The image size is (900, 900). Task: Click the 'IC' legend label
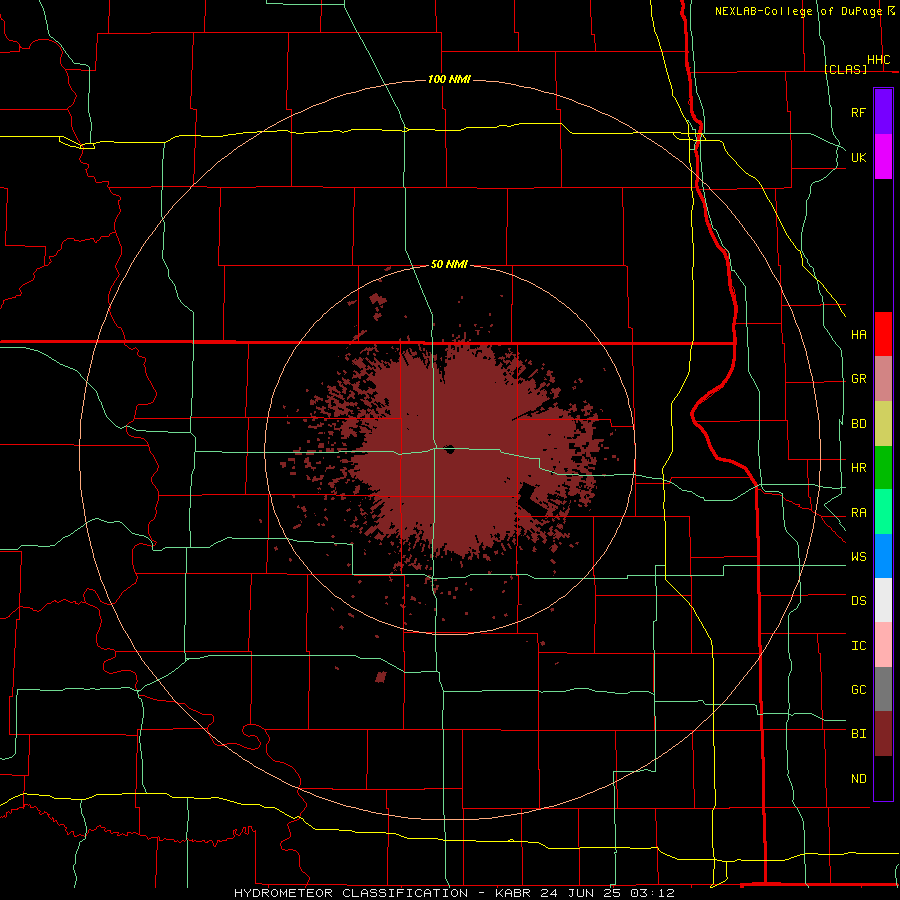tap(859, 646)
